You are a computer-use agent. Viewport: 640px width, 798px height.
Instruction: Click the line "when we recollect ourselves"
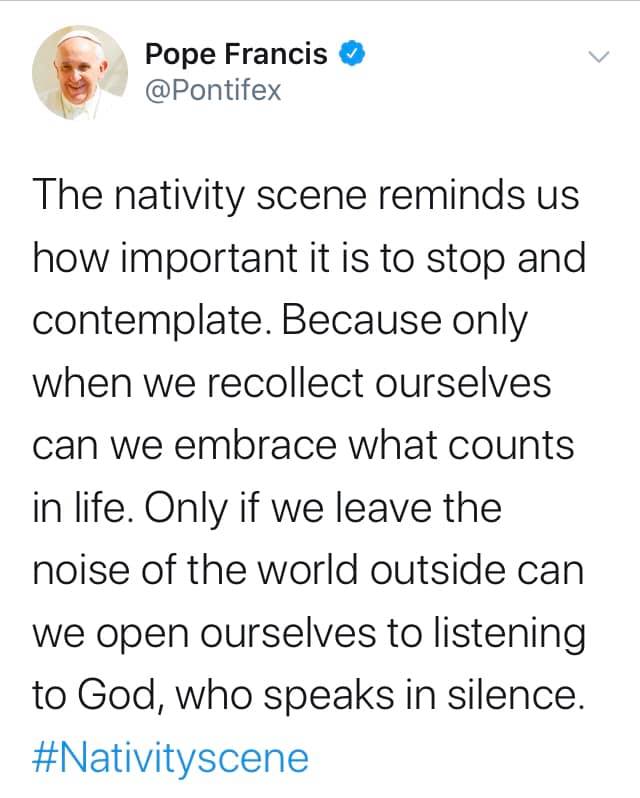(292, 385)
